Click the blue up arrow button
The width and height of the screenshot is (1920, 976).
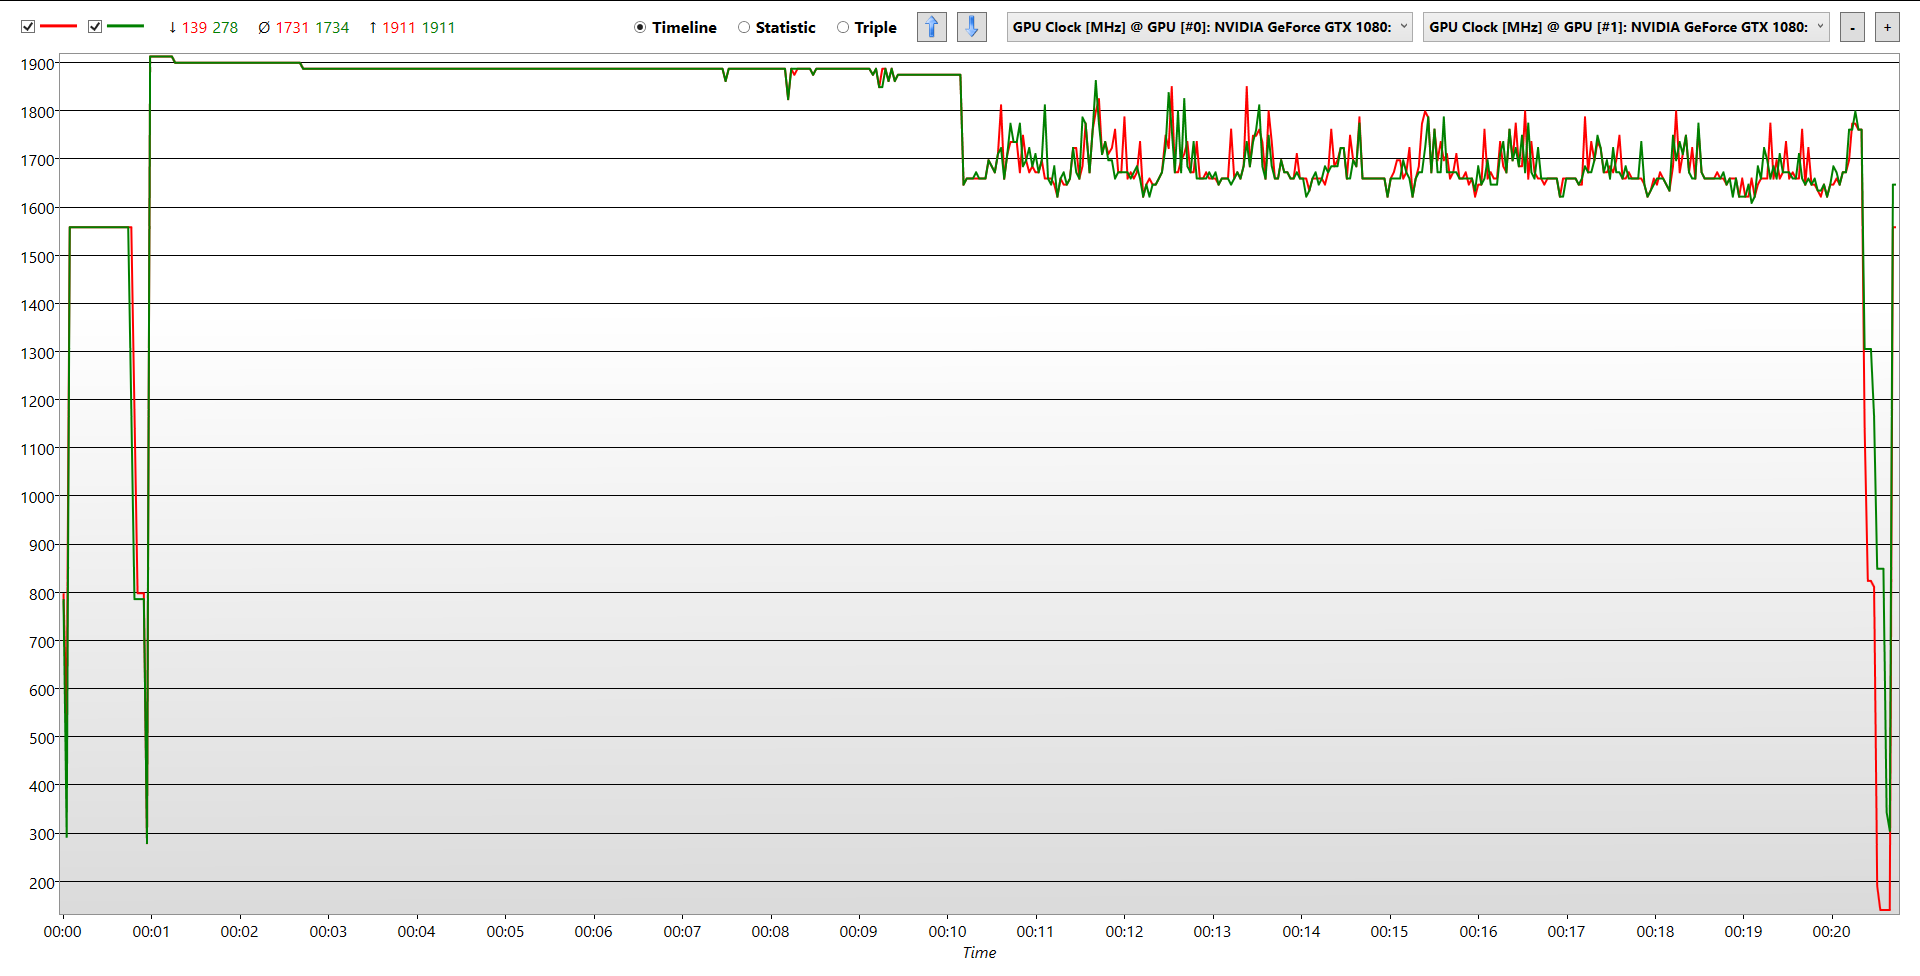pos(931,27)
